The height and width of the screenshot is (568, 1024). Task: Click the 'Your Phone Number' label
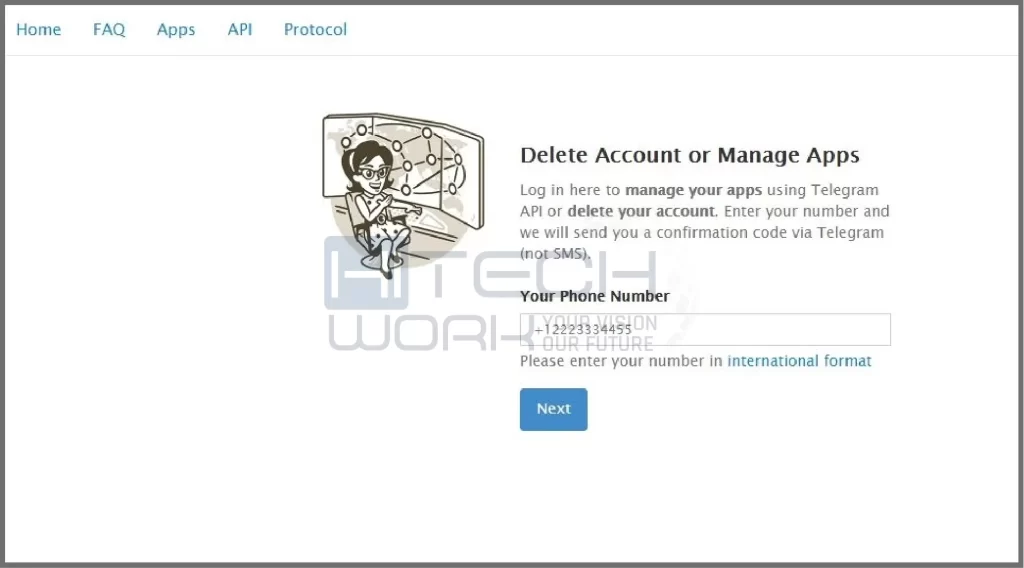[x=595, y=296]
